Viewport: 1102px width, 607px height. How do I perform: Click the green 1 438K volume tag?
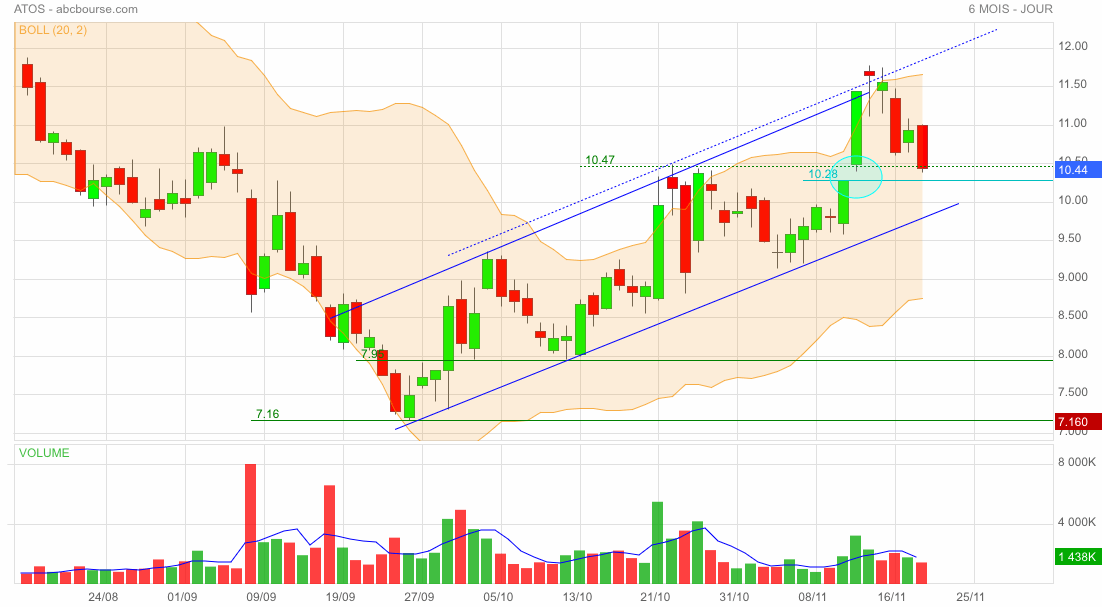click(1078, 557)
